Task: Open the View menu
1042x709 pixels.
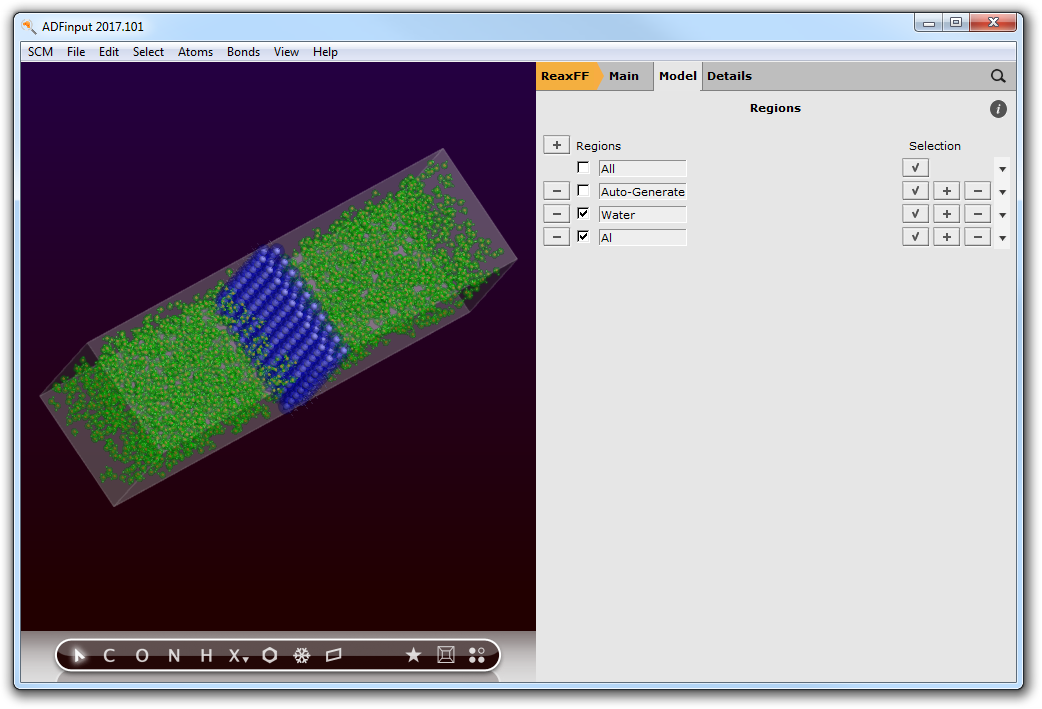Action: pos(286,52)
